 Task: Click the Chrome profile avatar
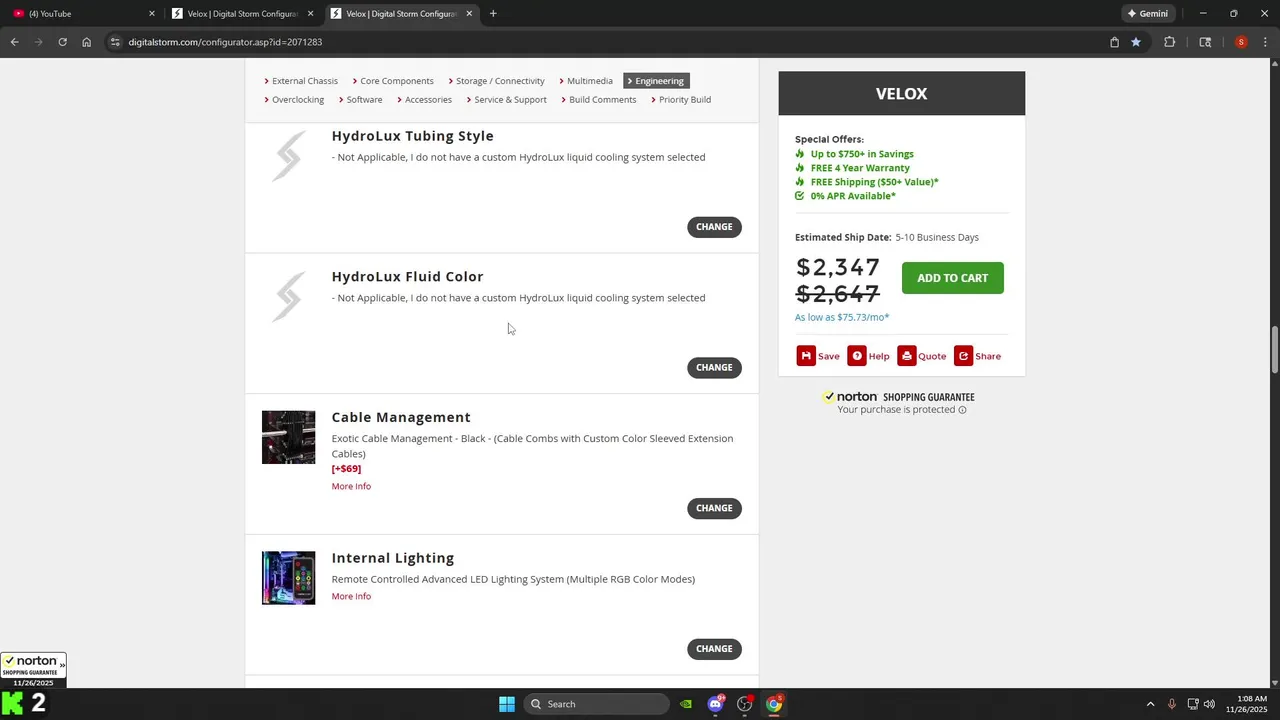pyautogui.click(x=1241, y=42)
